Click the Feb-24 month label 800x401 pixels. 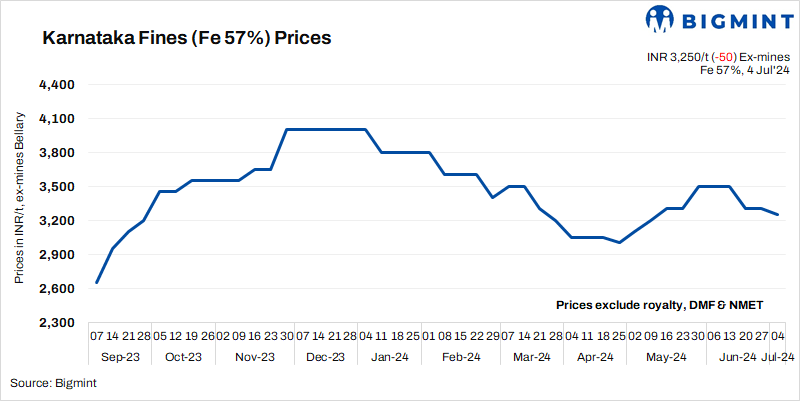tap(461, 357)
